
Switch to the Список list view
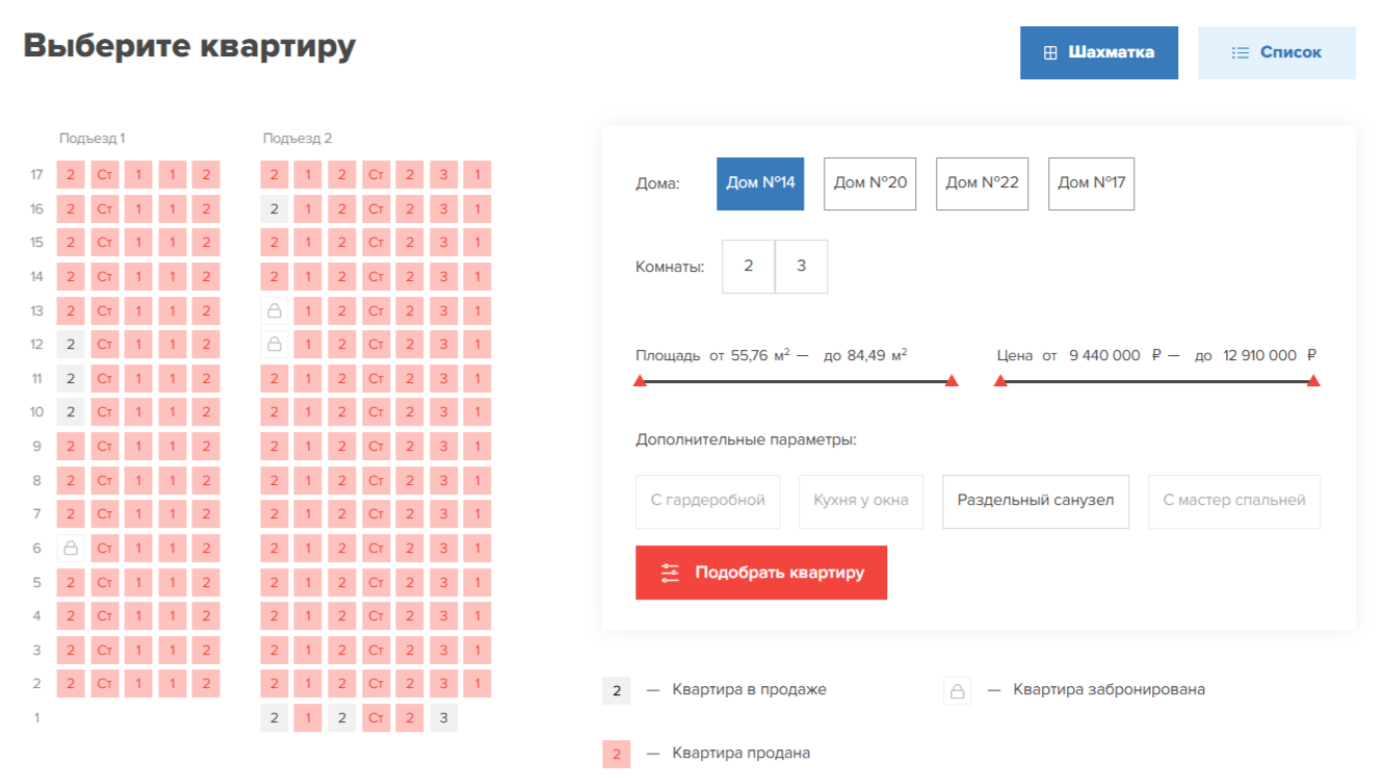click(x=1276, y=53)
